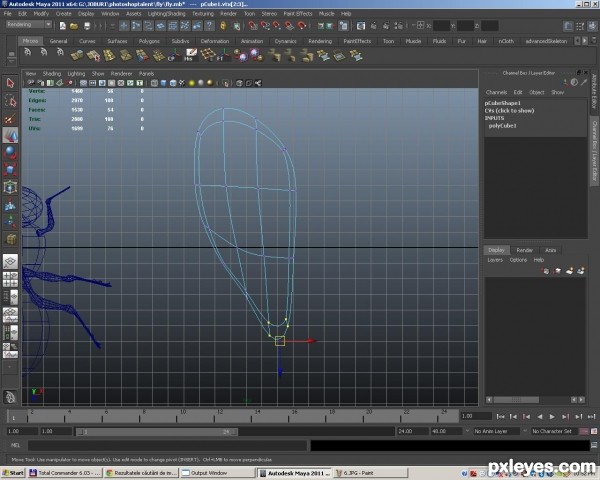Switch to the Polygons shelf tab

(149, 41)
